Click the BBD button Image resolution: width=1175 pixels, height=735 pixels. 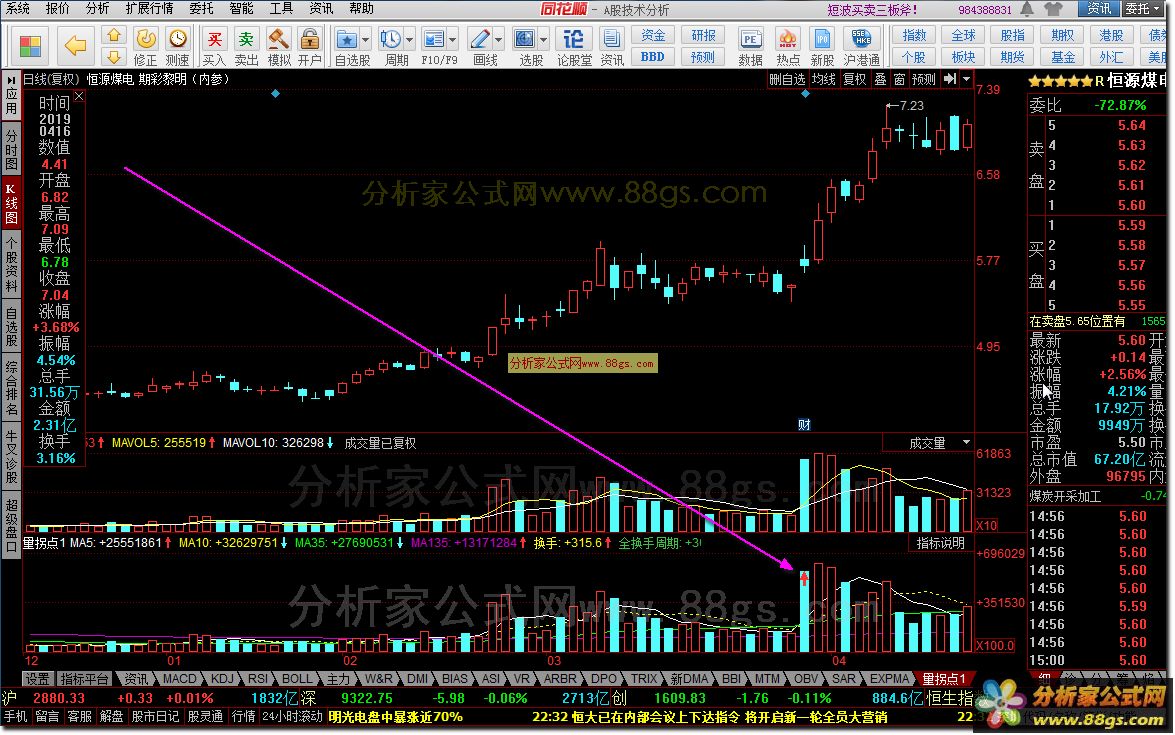[653, 57]
